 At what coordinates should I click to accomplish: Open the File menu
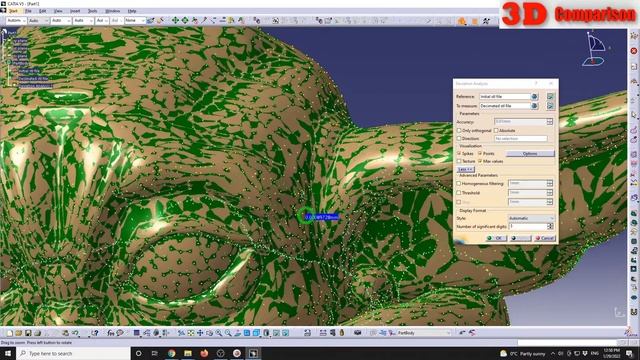coord(28,11)
